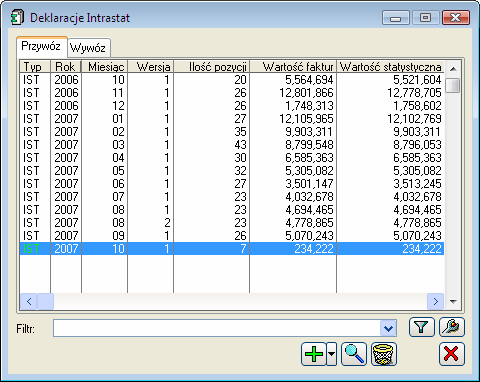Viewport: 480px width, 382px height.
Task: Click the vertical scrollbar down arrow
Action: click(453, 301)
